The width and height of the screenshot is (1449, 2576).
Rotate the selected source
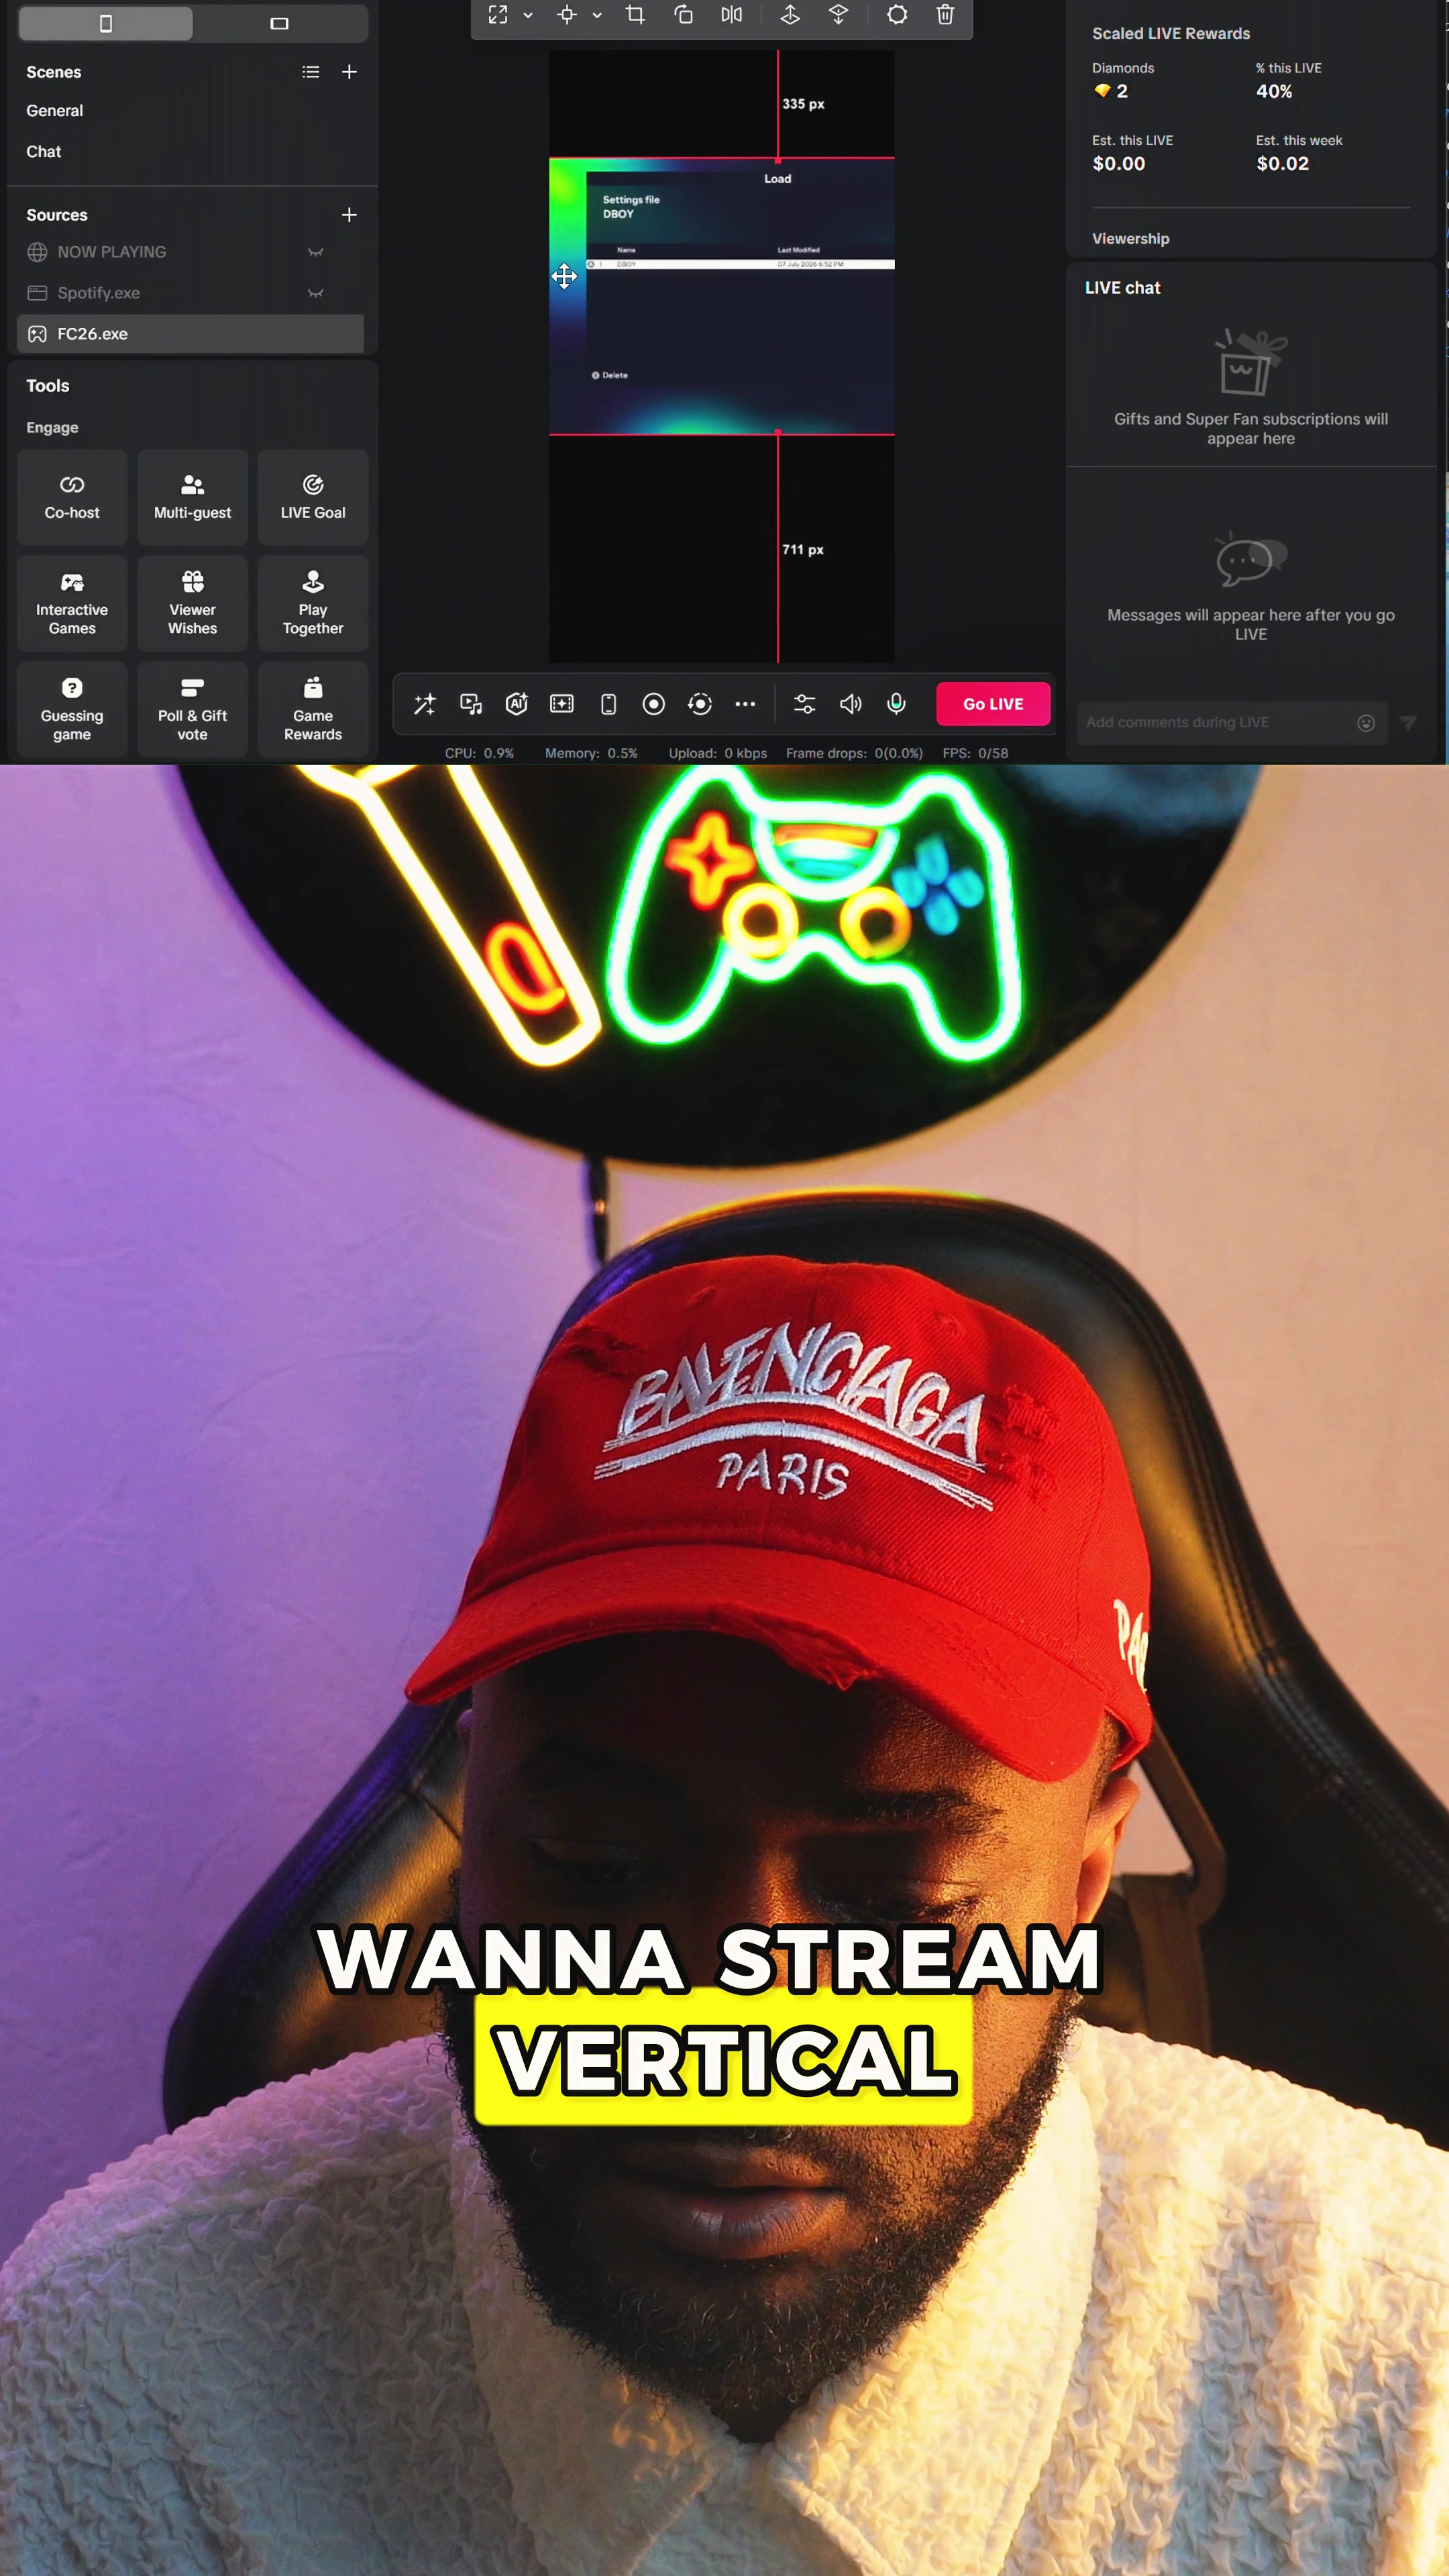(684, 15)
